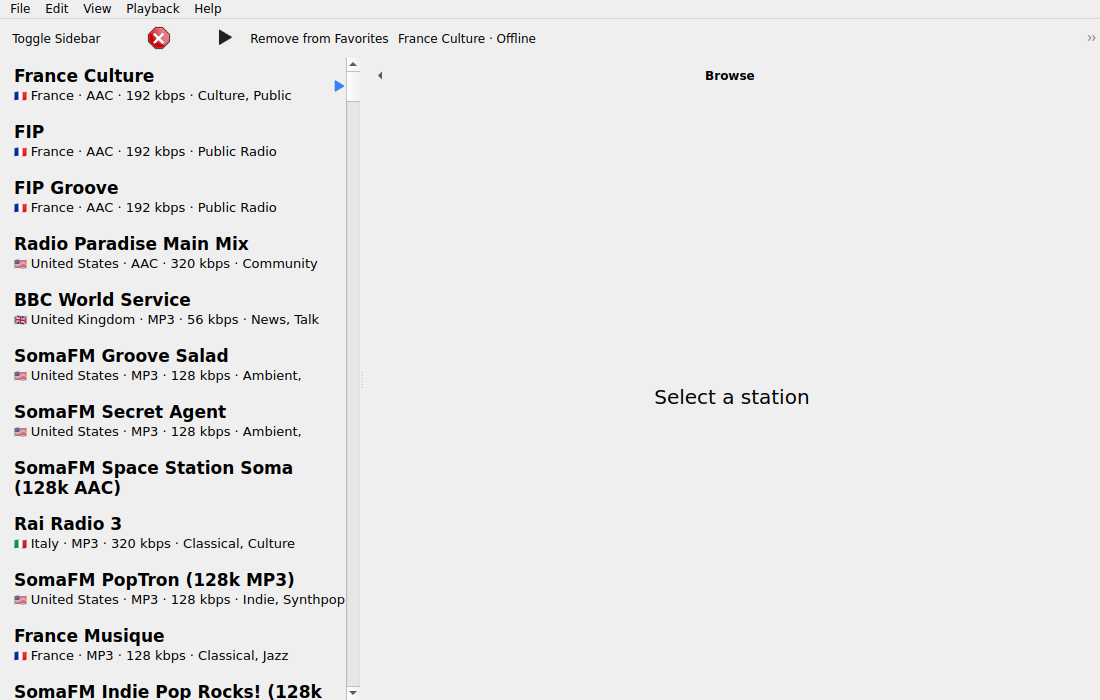Viewport: 1100px width, 700px height.
Task: Click the back arrow next to Browse
Action: [x=380, y=76]
